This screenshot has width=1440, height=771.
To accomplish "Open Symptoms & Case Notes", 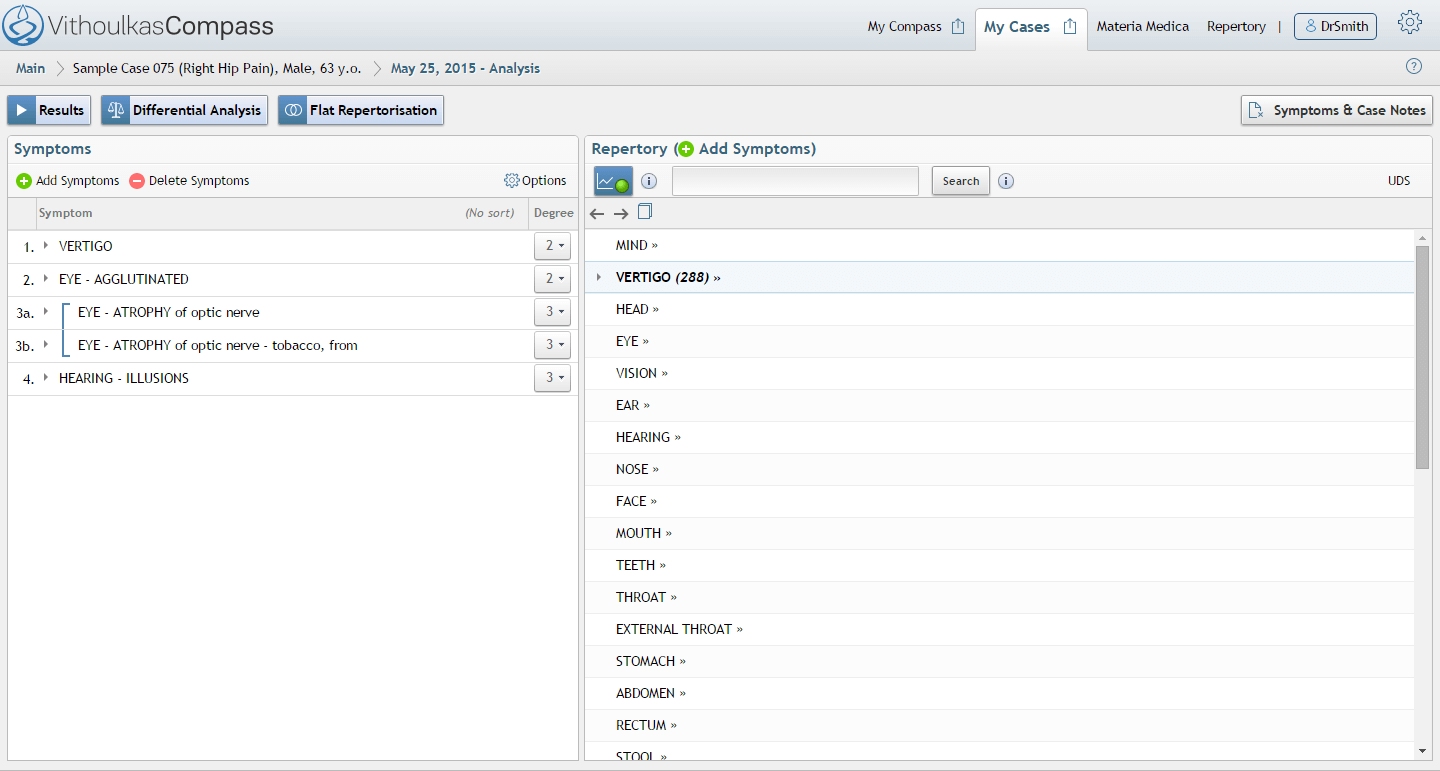I will pos(1336,110).
